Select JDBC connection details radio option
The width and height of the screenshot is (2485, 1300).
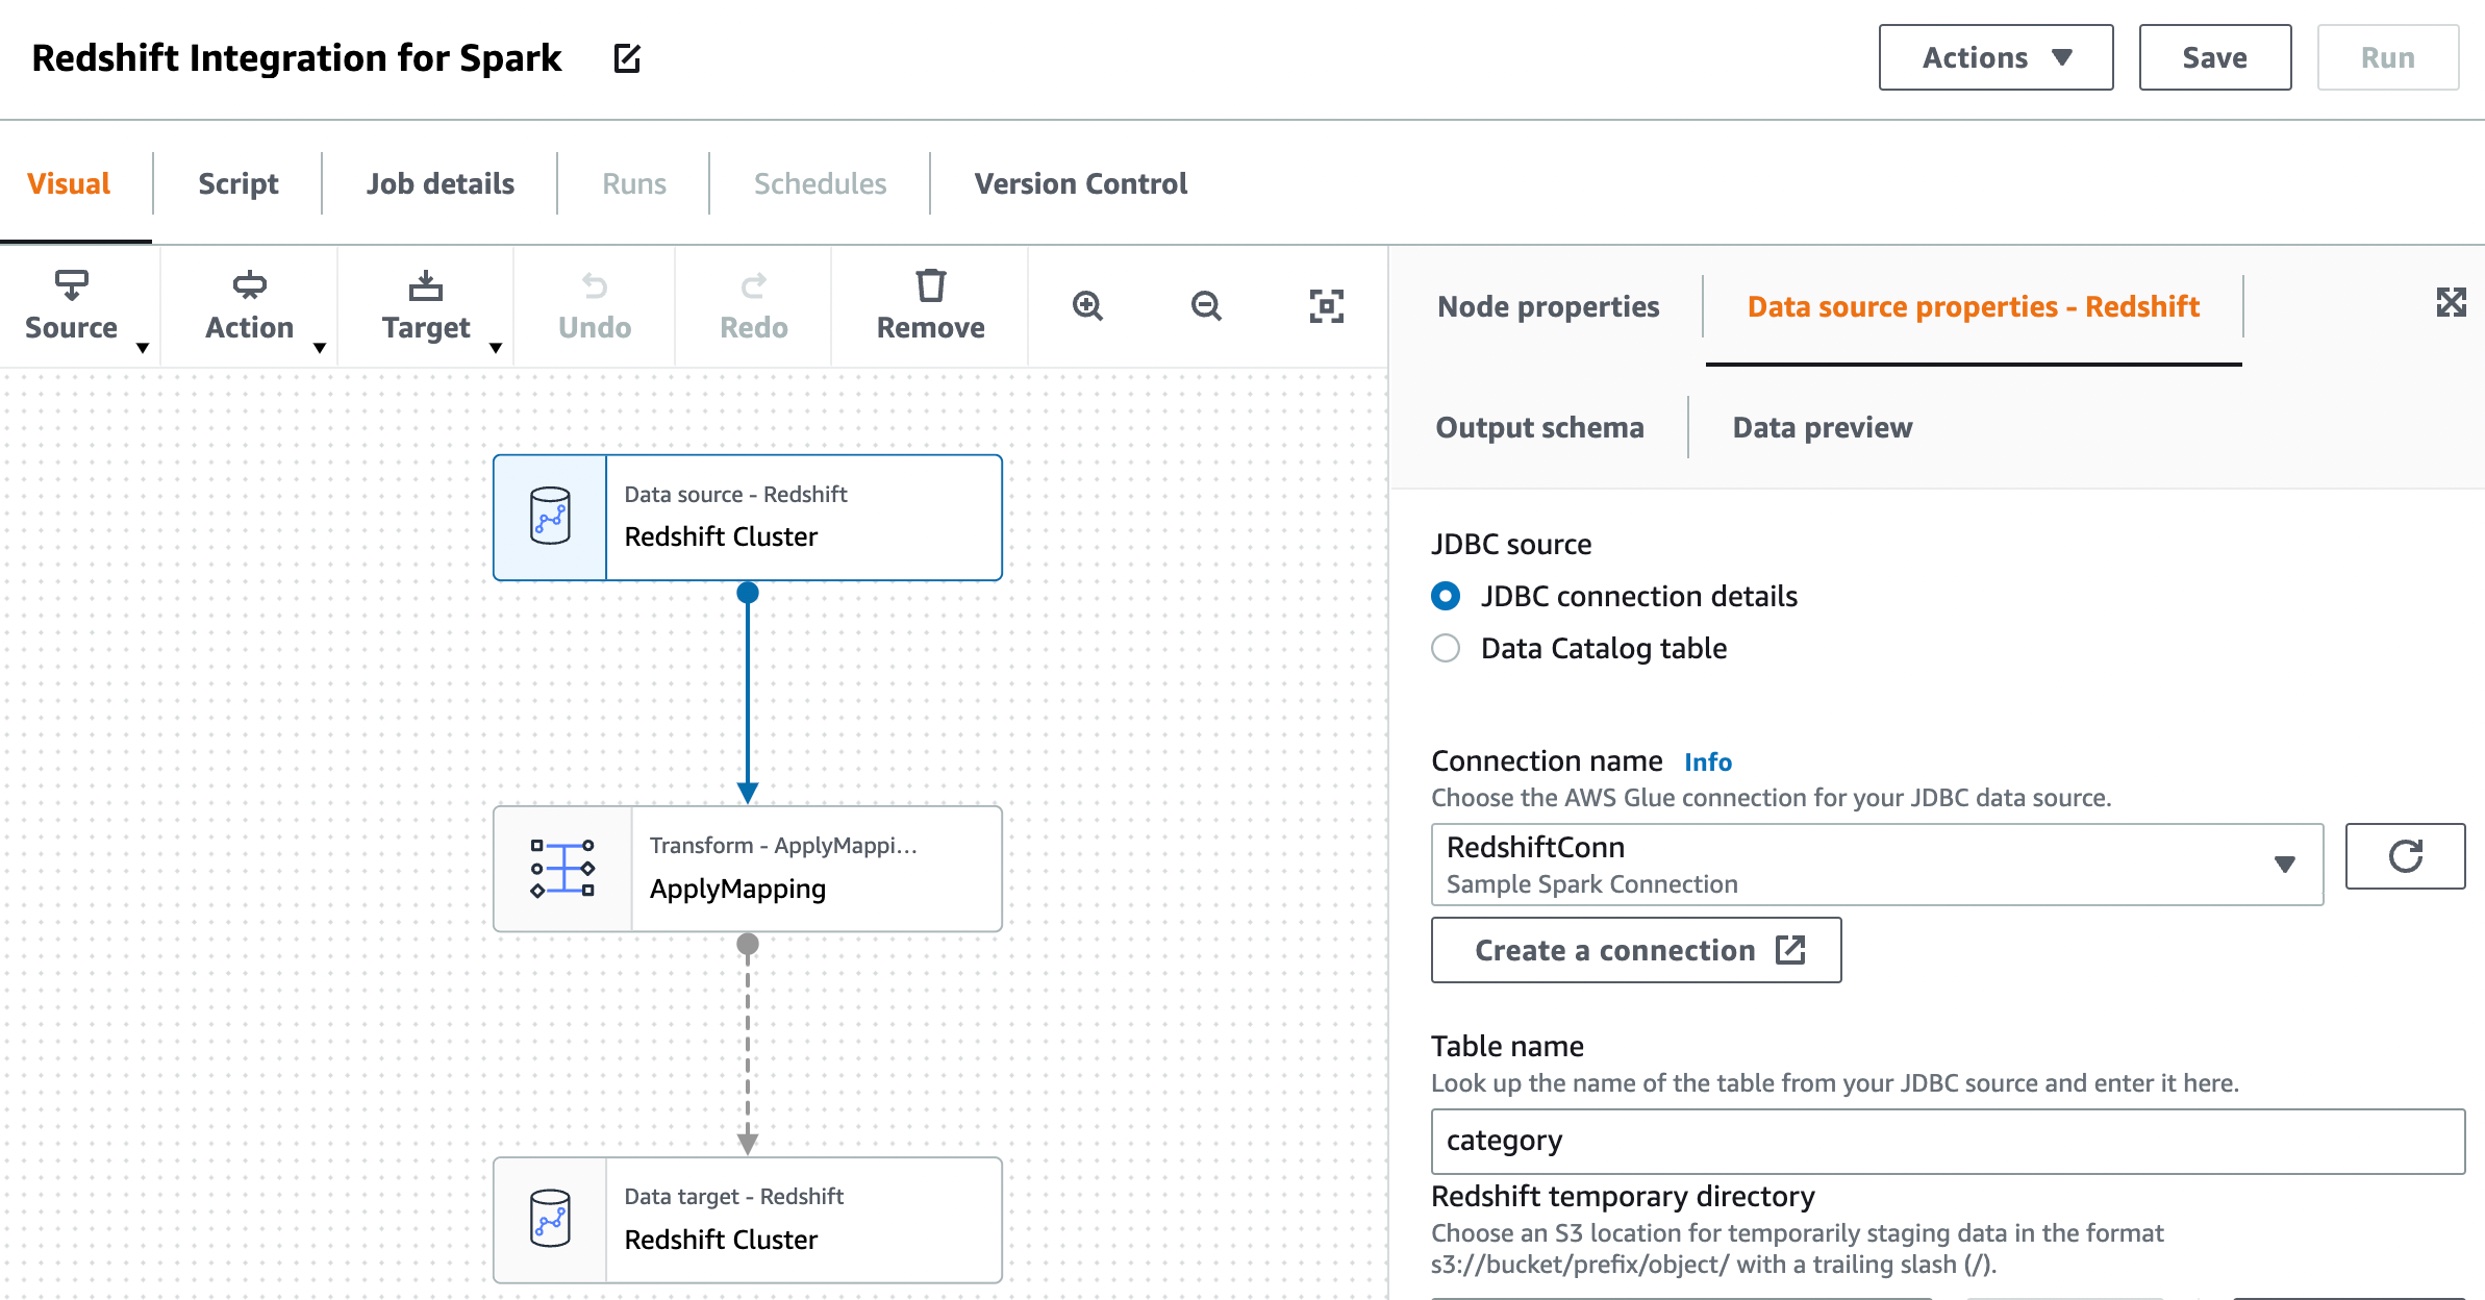[x=1445, y=596]
